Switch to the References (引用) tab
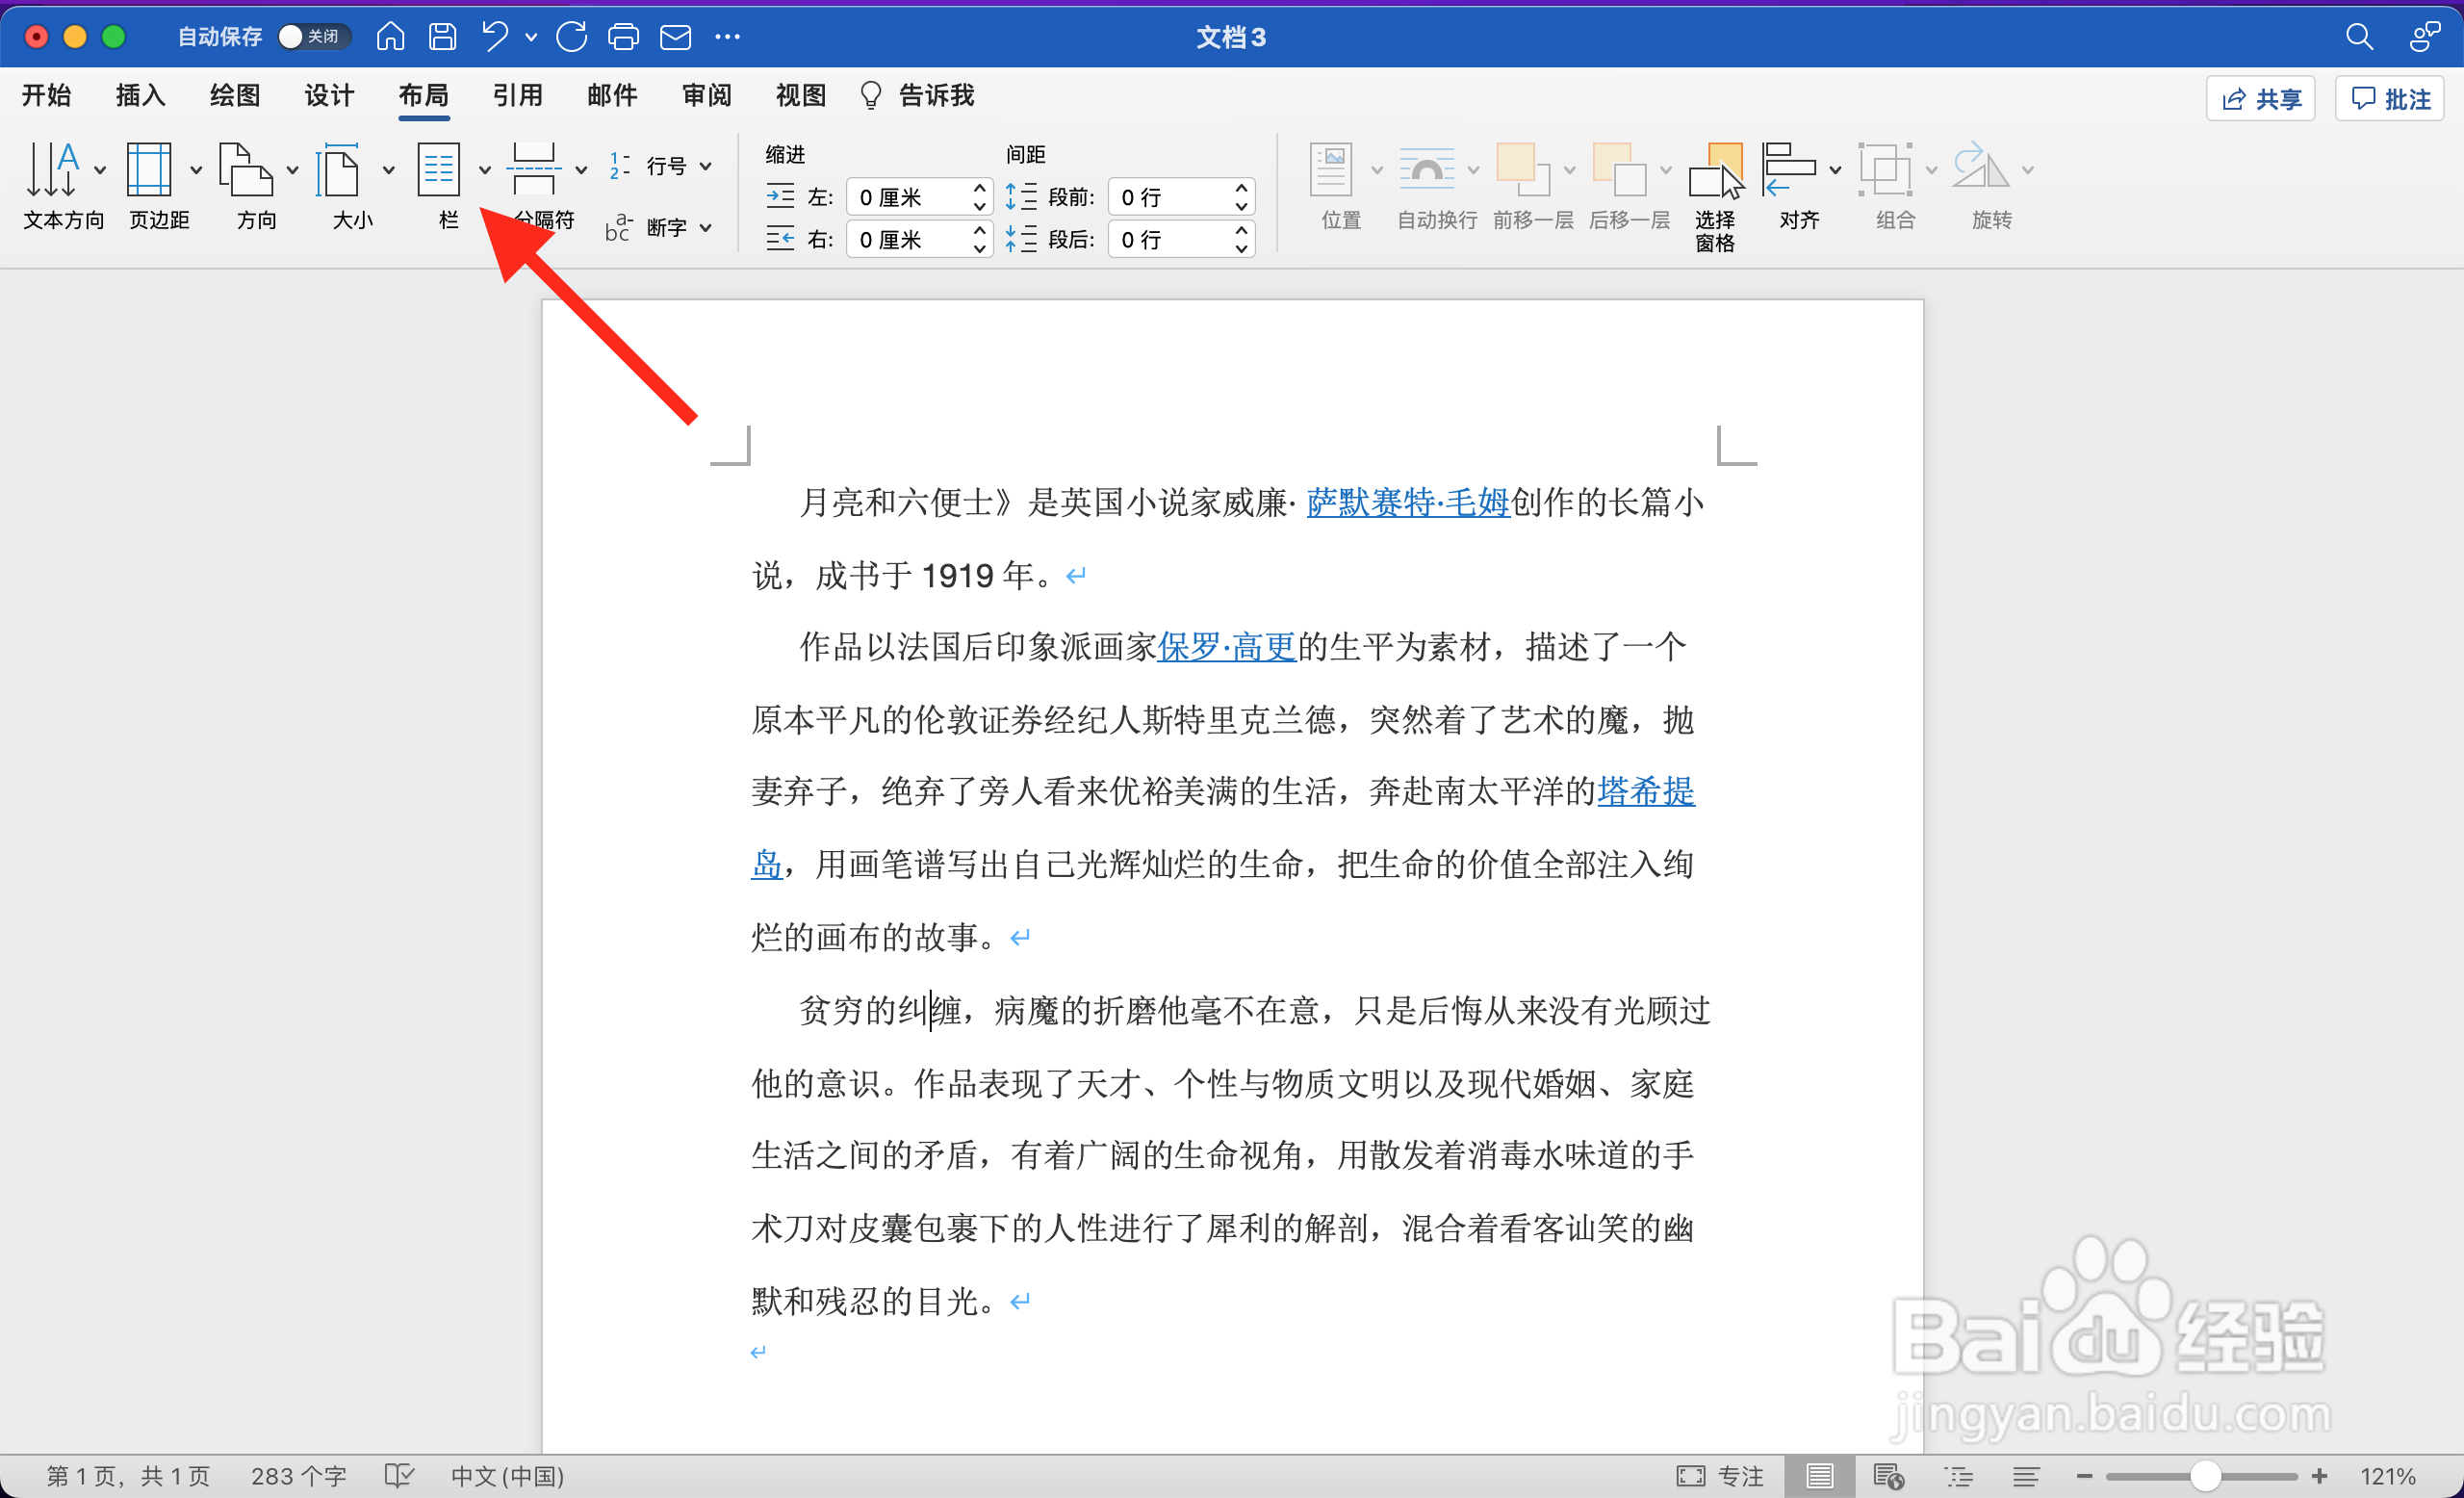Image resolution: width=2464 pixels, height=1498 pixels. point(518,95)
